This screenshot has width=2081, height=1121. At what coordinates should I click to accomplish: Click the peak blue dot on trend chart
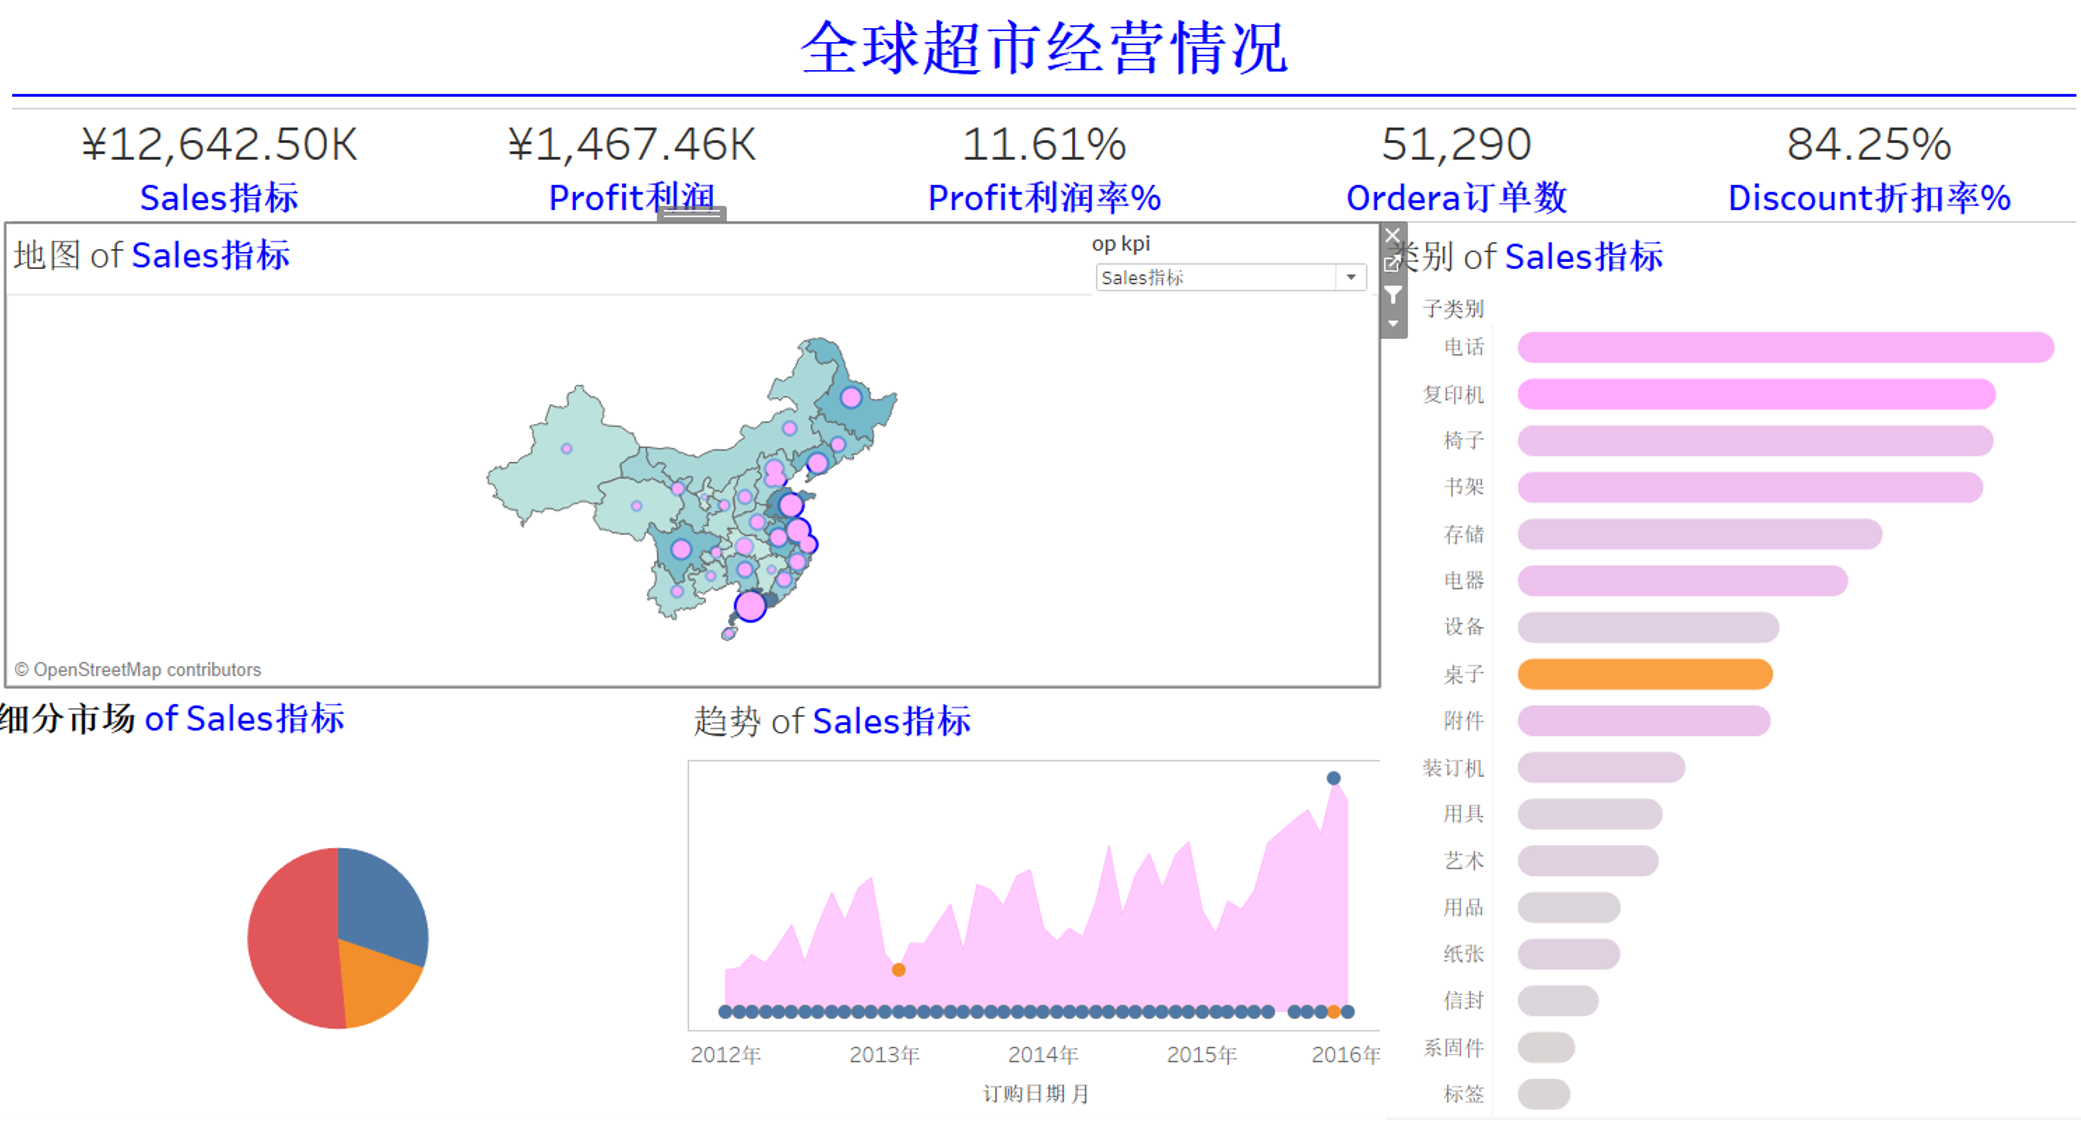(x=1333, y=778)
